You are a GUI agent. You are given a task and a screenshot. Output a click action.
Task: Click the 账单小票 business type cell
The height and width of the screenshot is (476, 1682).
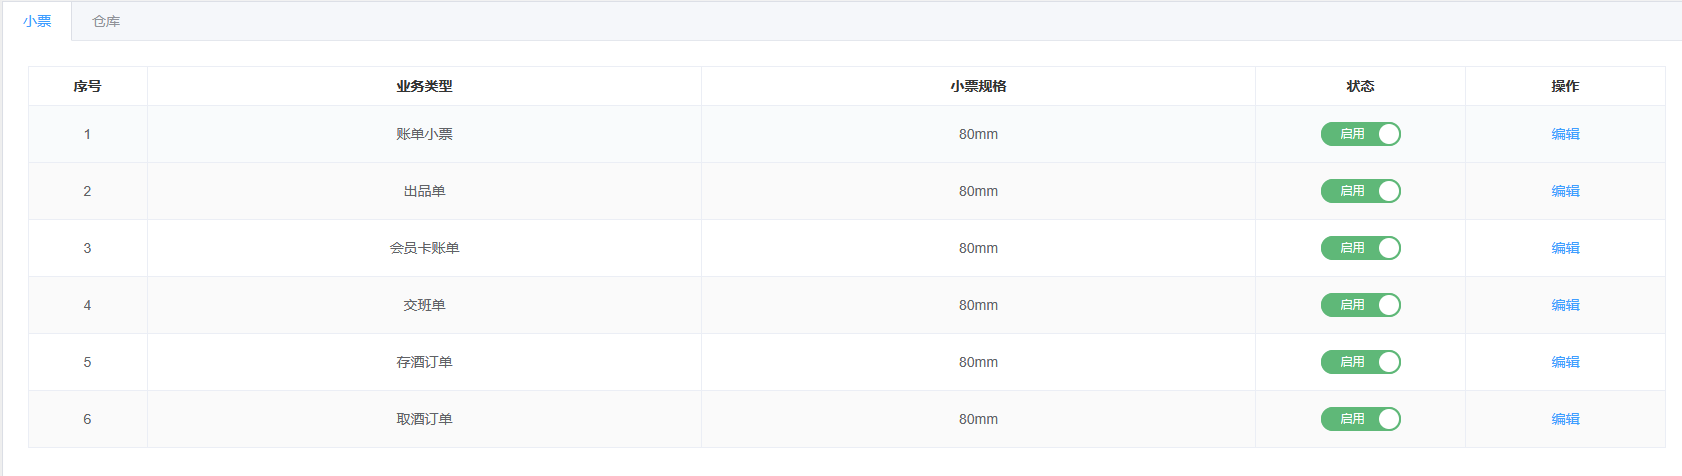click(x=424, y=134)
